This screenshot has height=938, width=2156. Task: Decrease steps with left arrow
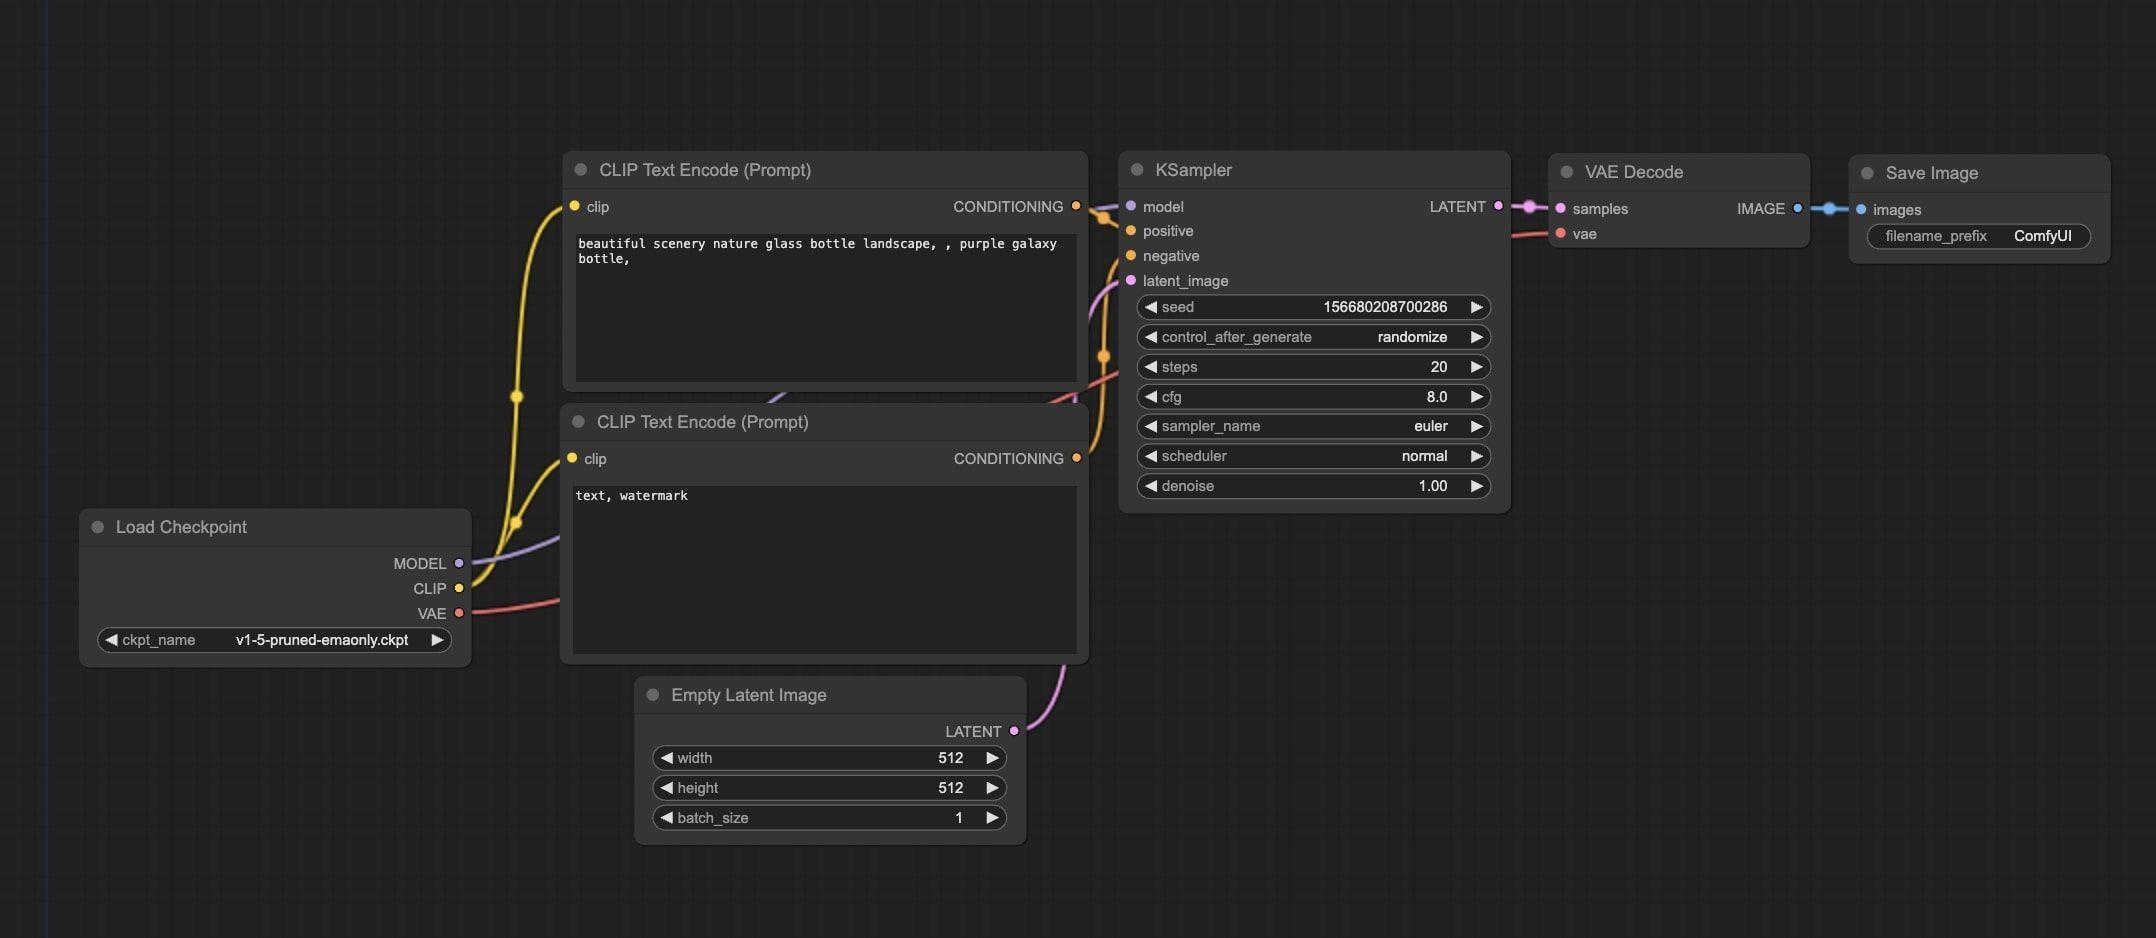click(x=1151, y=367)
